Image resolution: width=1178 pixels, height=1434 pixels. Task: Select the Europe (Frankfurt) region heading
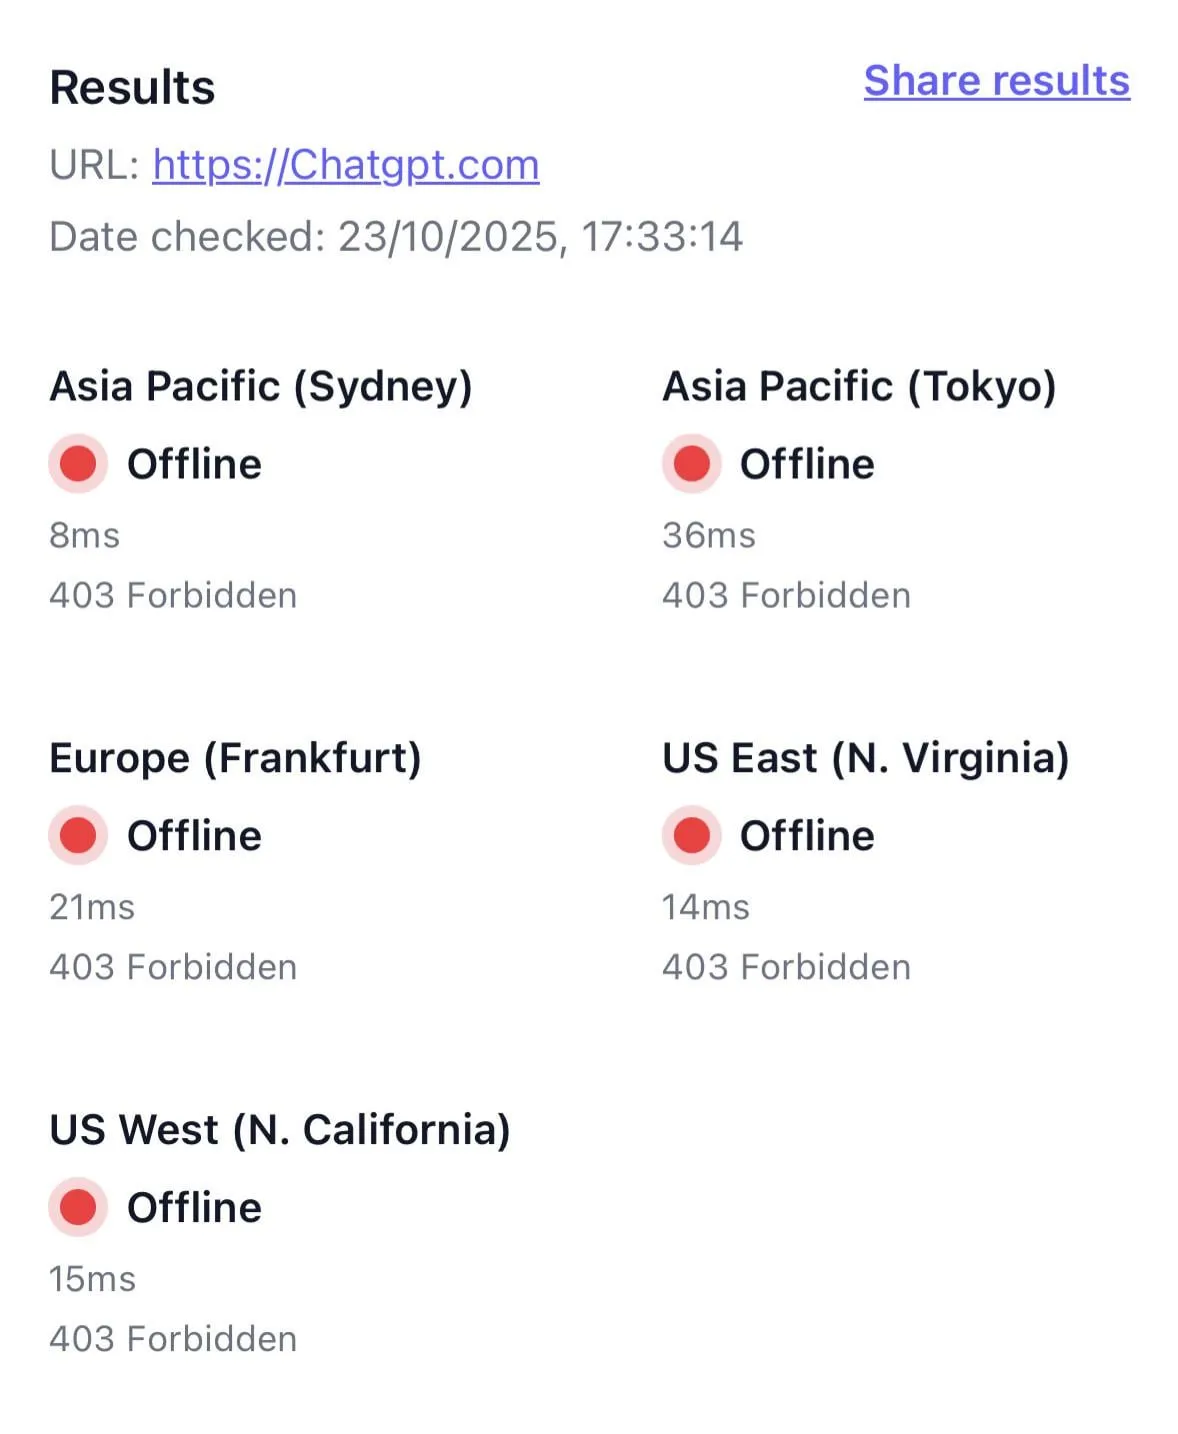click(x=235, y=758)
